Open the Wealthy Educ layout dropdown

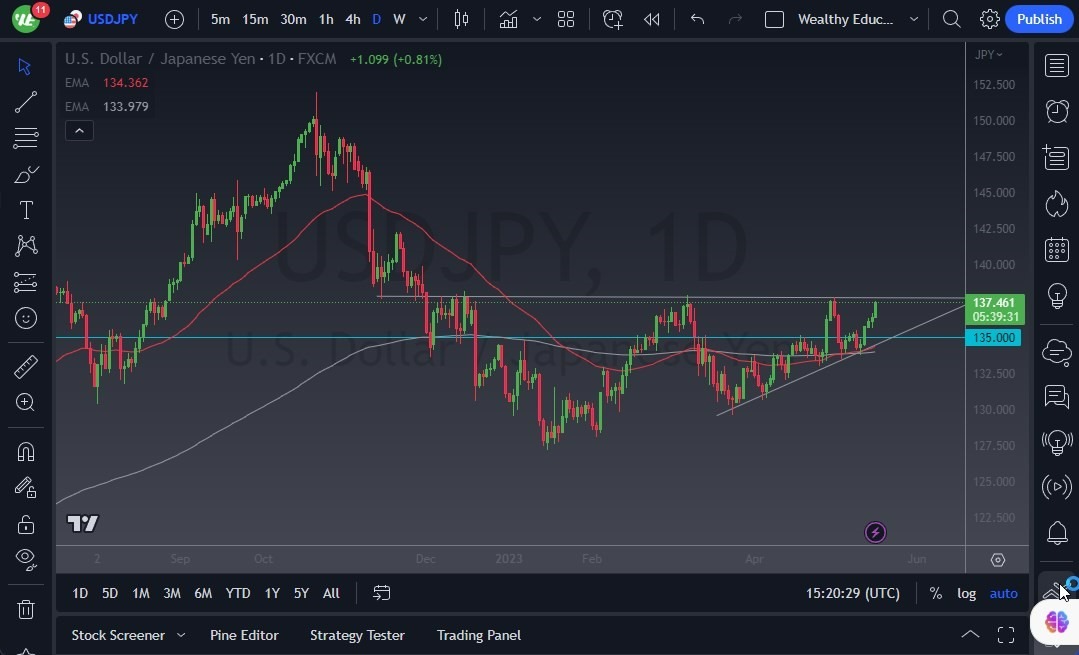913,19
